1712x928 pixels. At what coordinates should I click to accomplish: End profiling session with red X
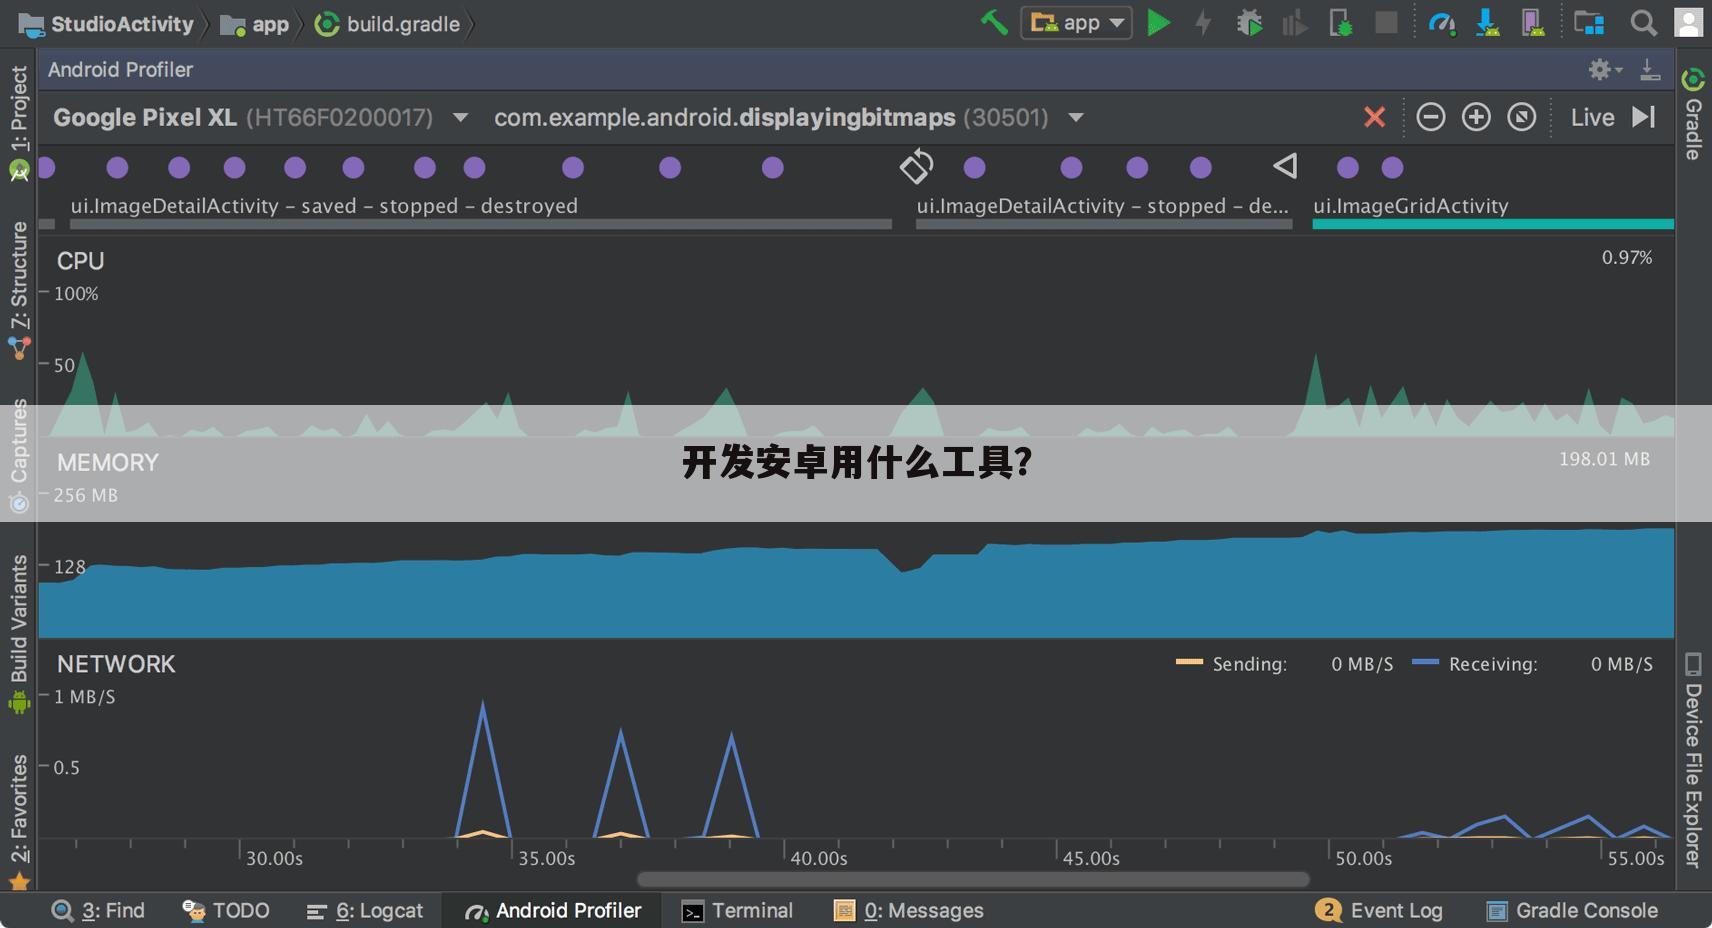click(x=1375, y=117)
